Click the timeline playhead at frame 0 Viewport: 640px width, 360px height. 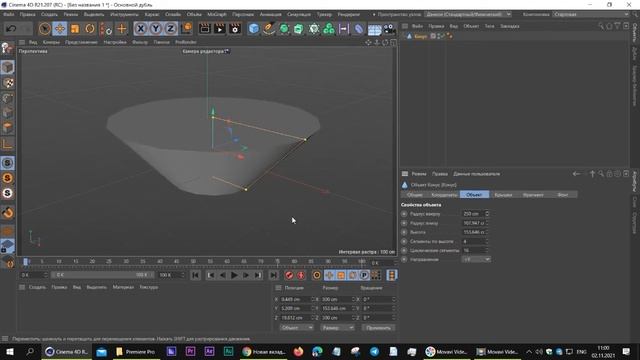click(x=25, y=262)
